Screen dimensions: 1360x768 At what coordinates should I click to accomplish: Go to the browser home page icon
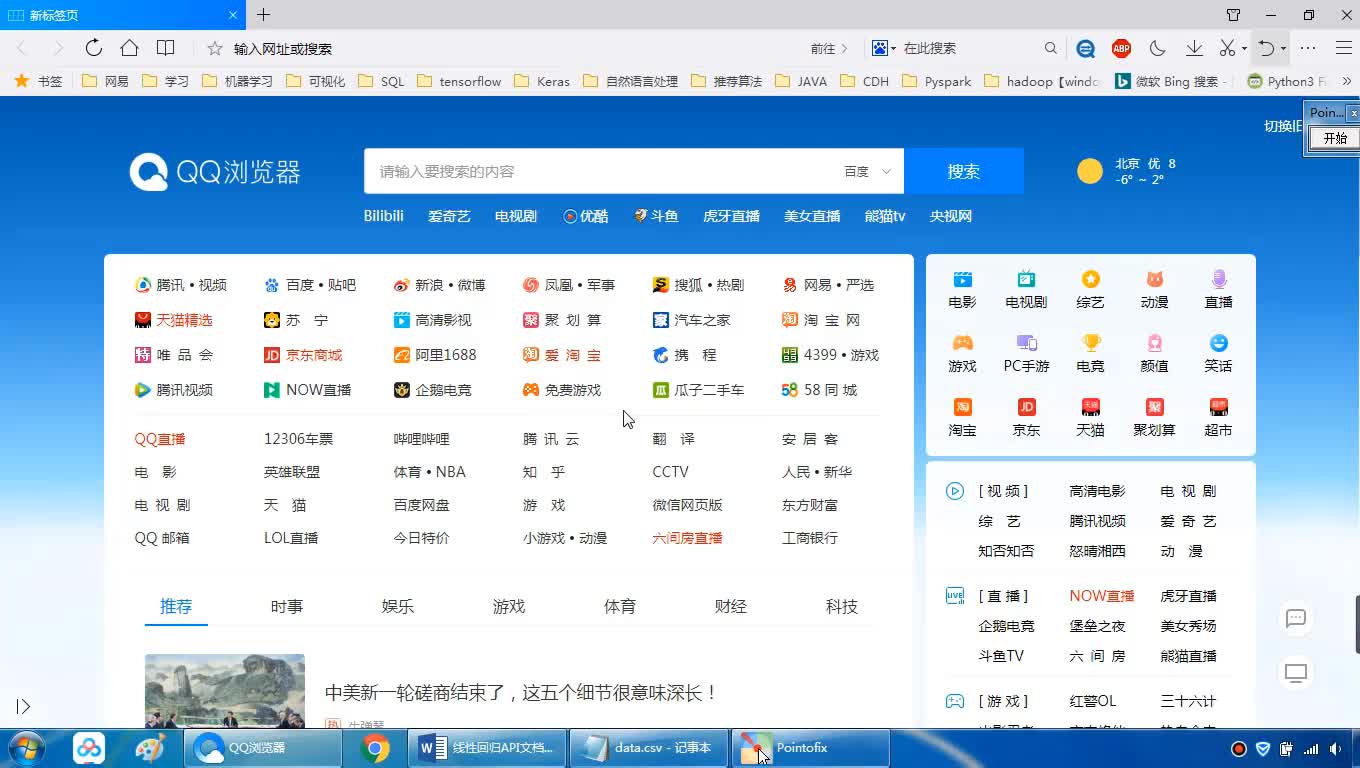[129, 48]
